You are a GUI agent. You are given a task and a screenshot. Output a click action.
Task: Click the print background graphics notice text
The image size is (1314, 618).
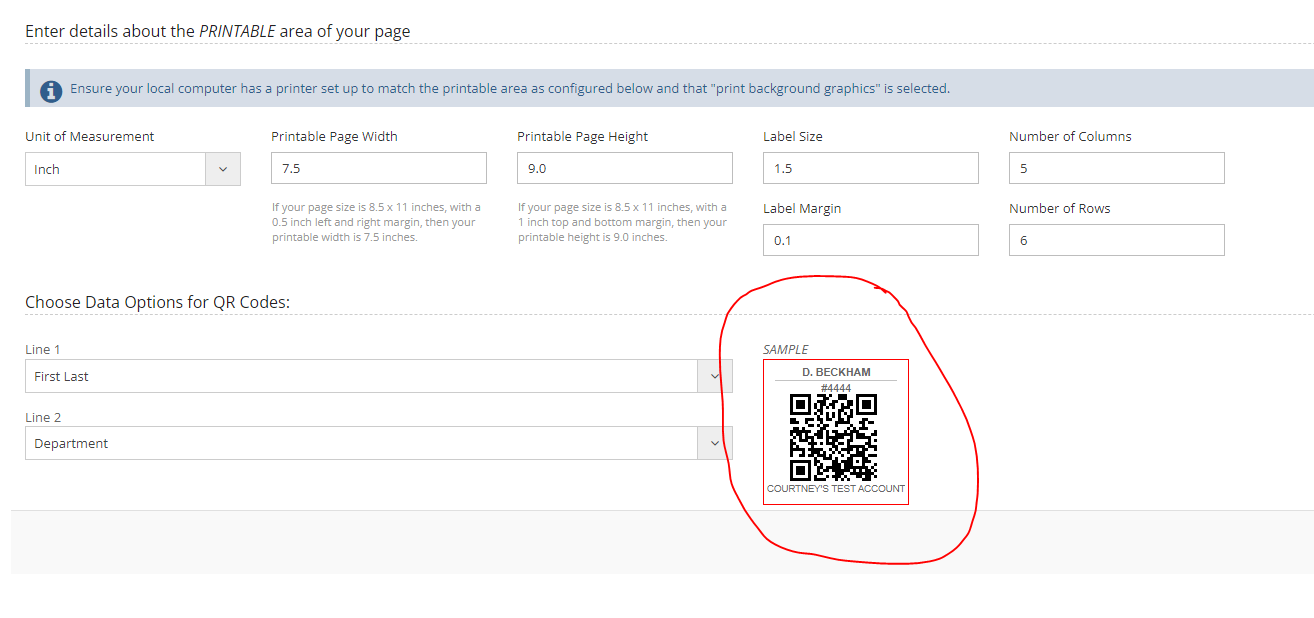coord(509,89)
